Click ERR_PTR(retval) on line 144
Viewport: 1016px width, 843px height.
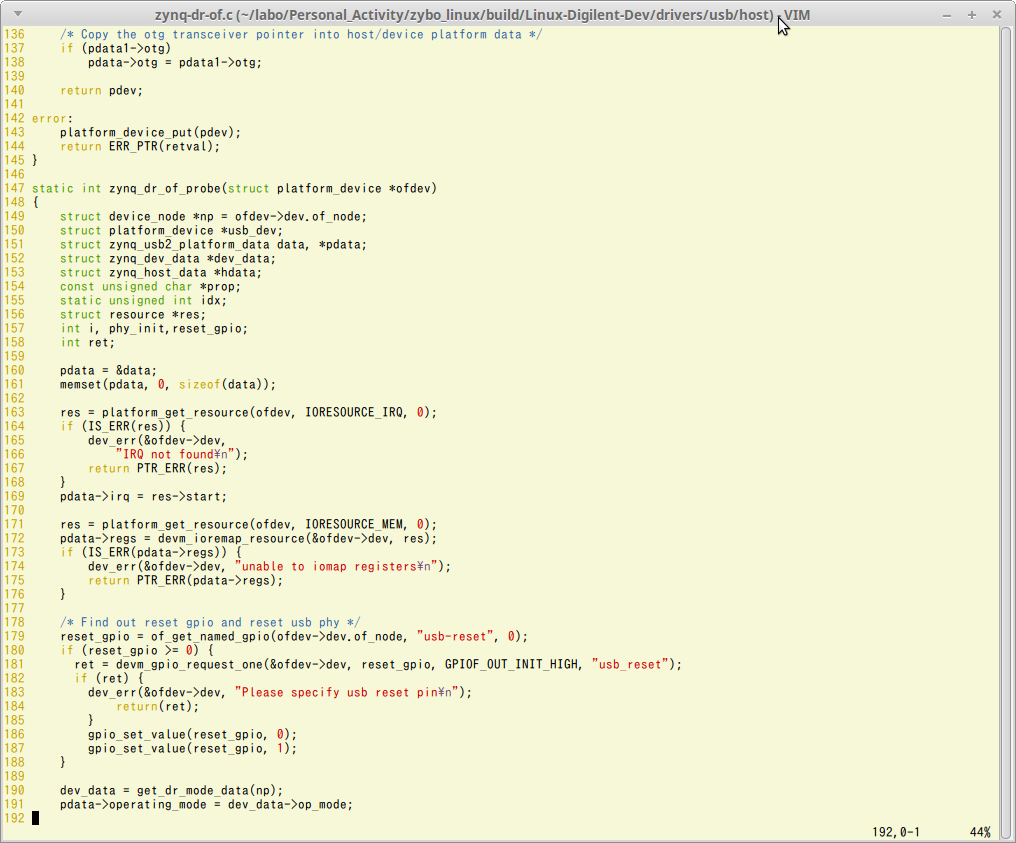click(x=160, y=146)
